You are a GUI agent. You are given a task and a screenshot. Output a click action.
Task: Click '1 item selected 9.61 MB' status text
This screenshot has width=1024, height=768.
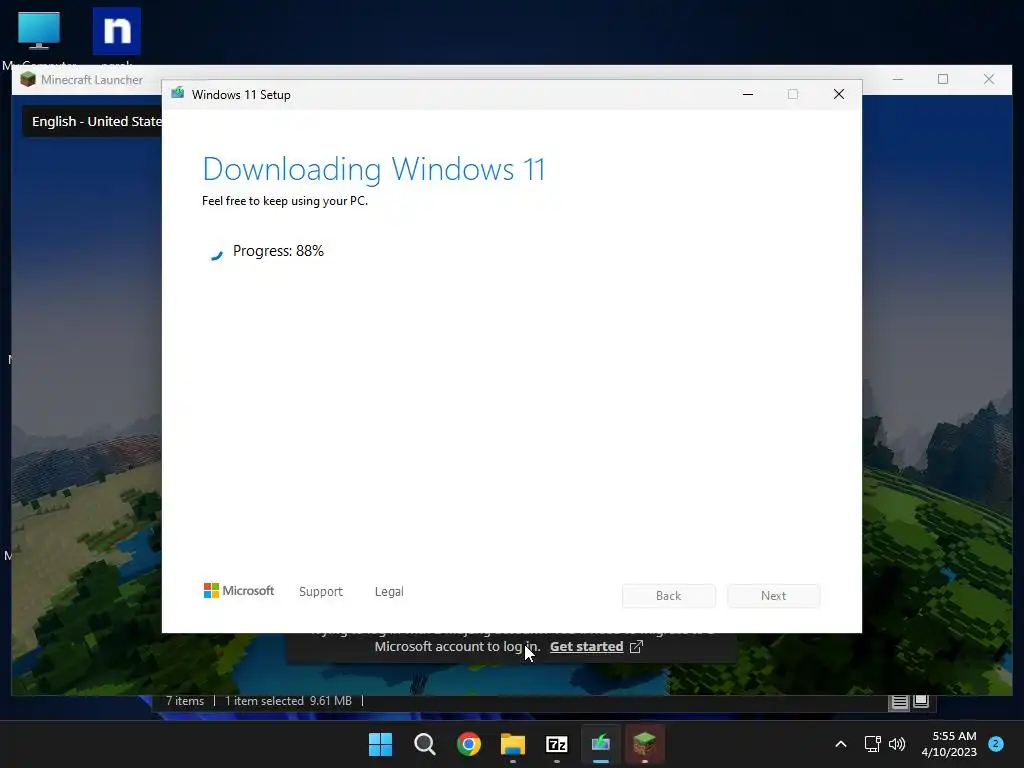[288, 701]
